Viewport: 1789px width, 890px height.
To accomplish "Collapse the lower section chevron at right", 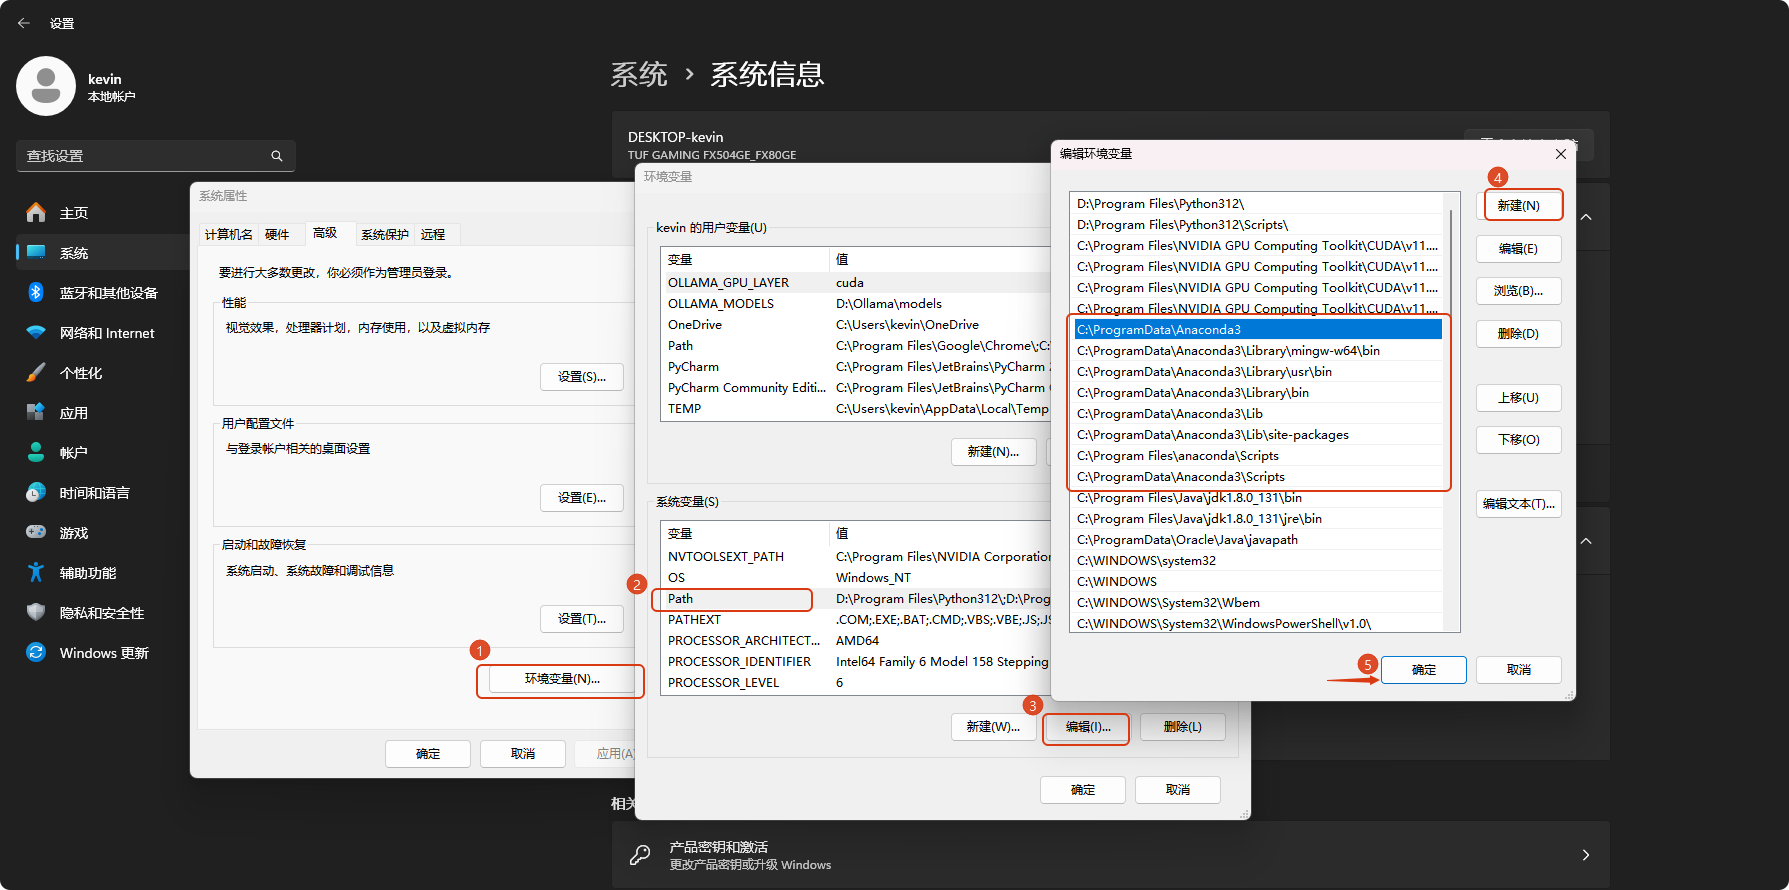I will click(1586, 541).
